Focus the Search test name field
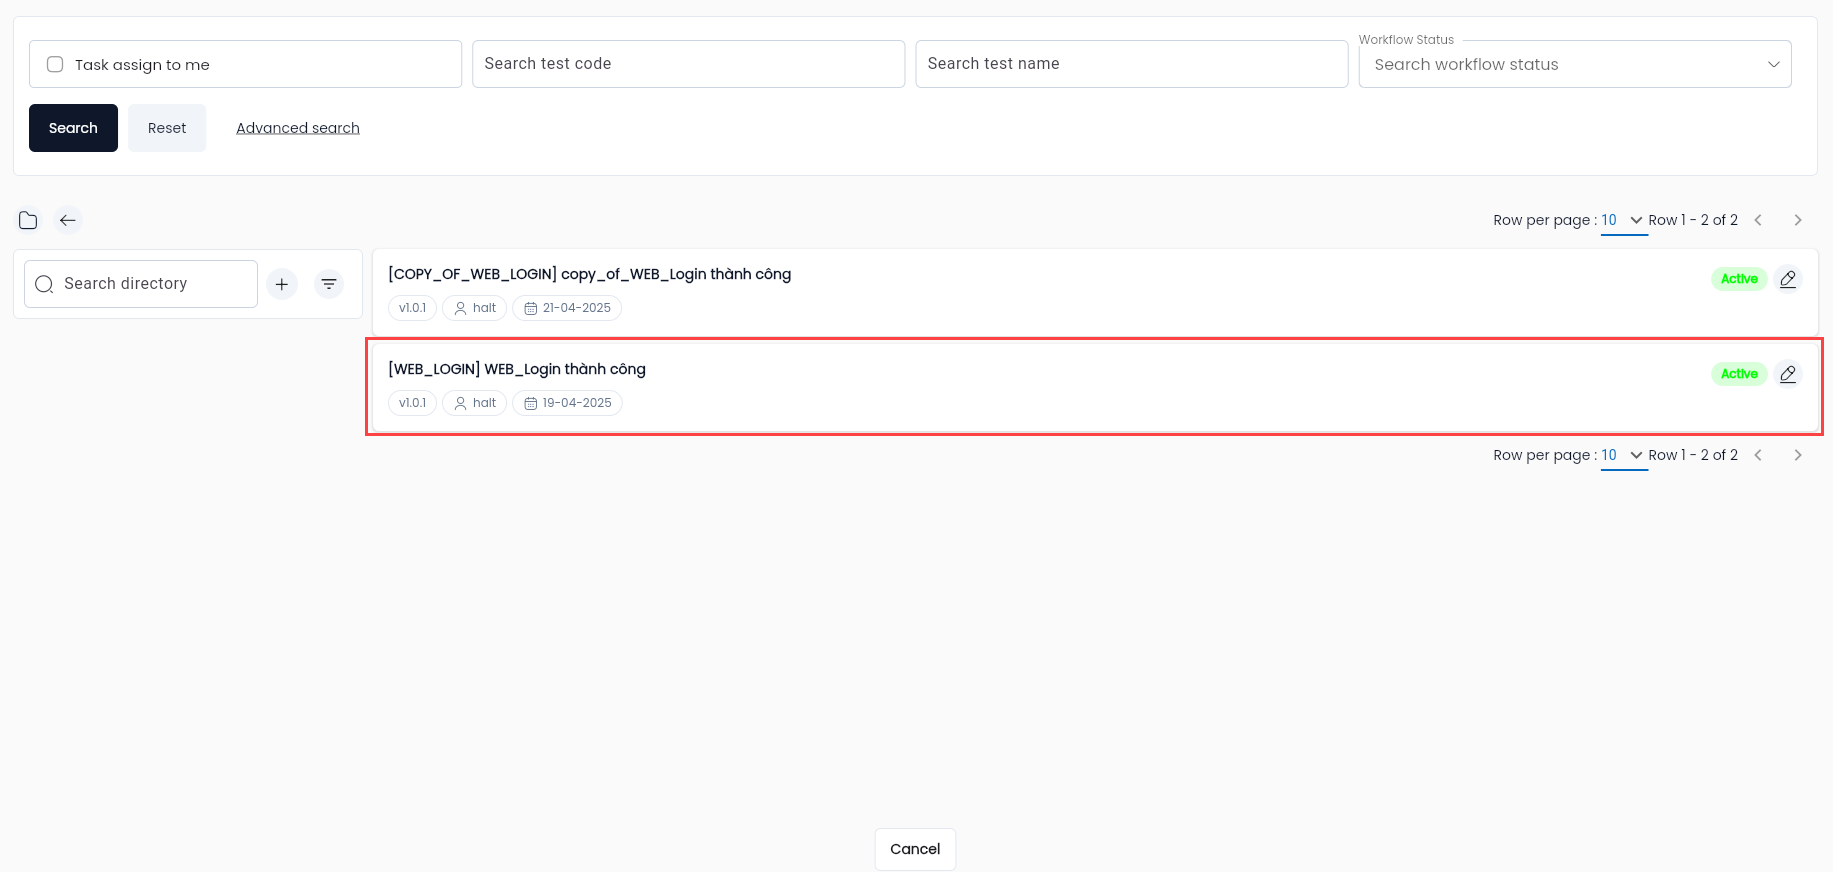This screenshot has height=872, width=1833. pyautogui.click(x=1132, y=64)
